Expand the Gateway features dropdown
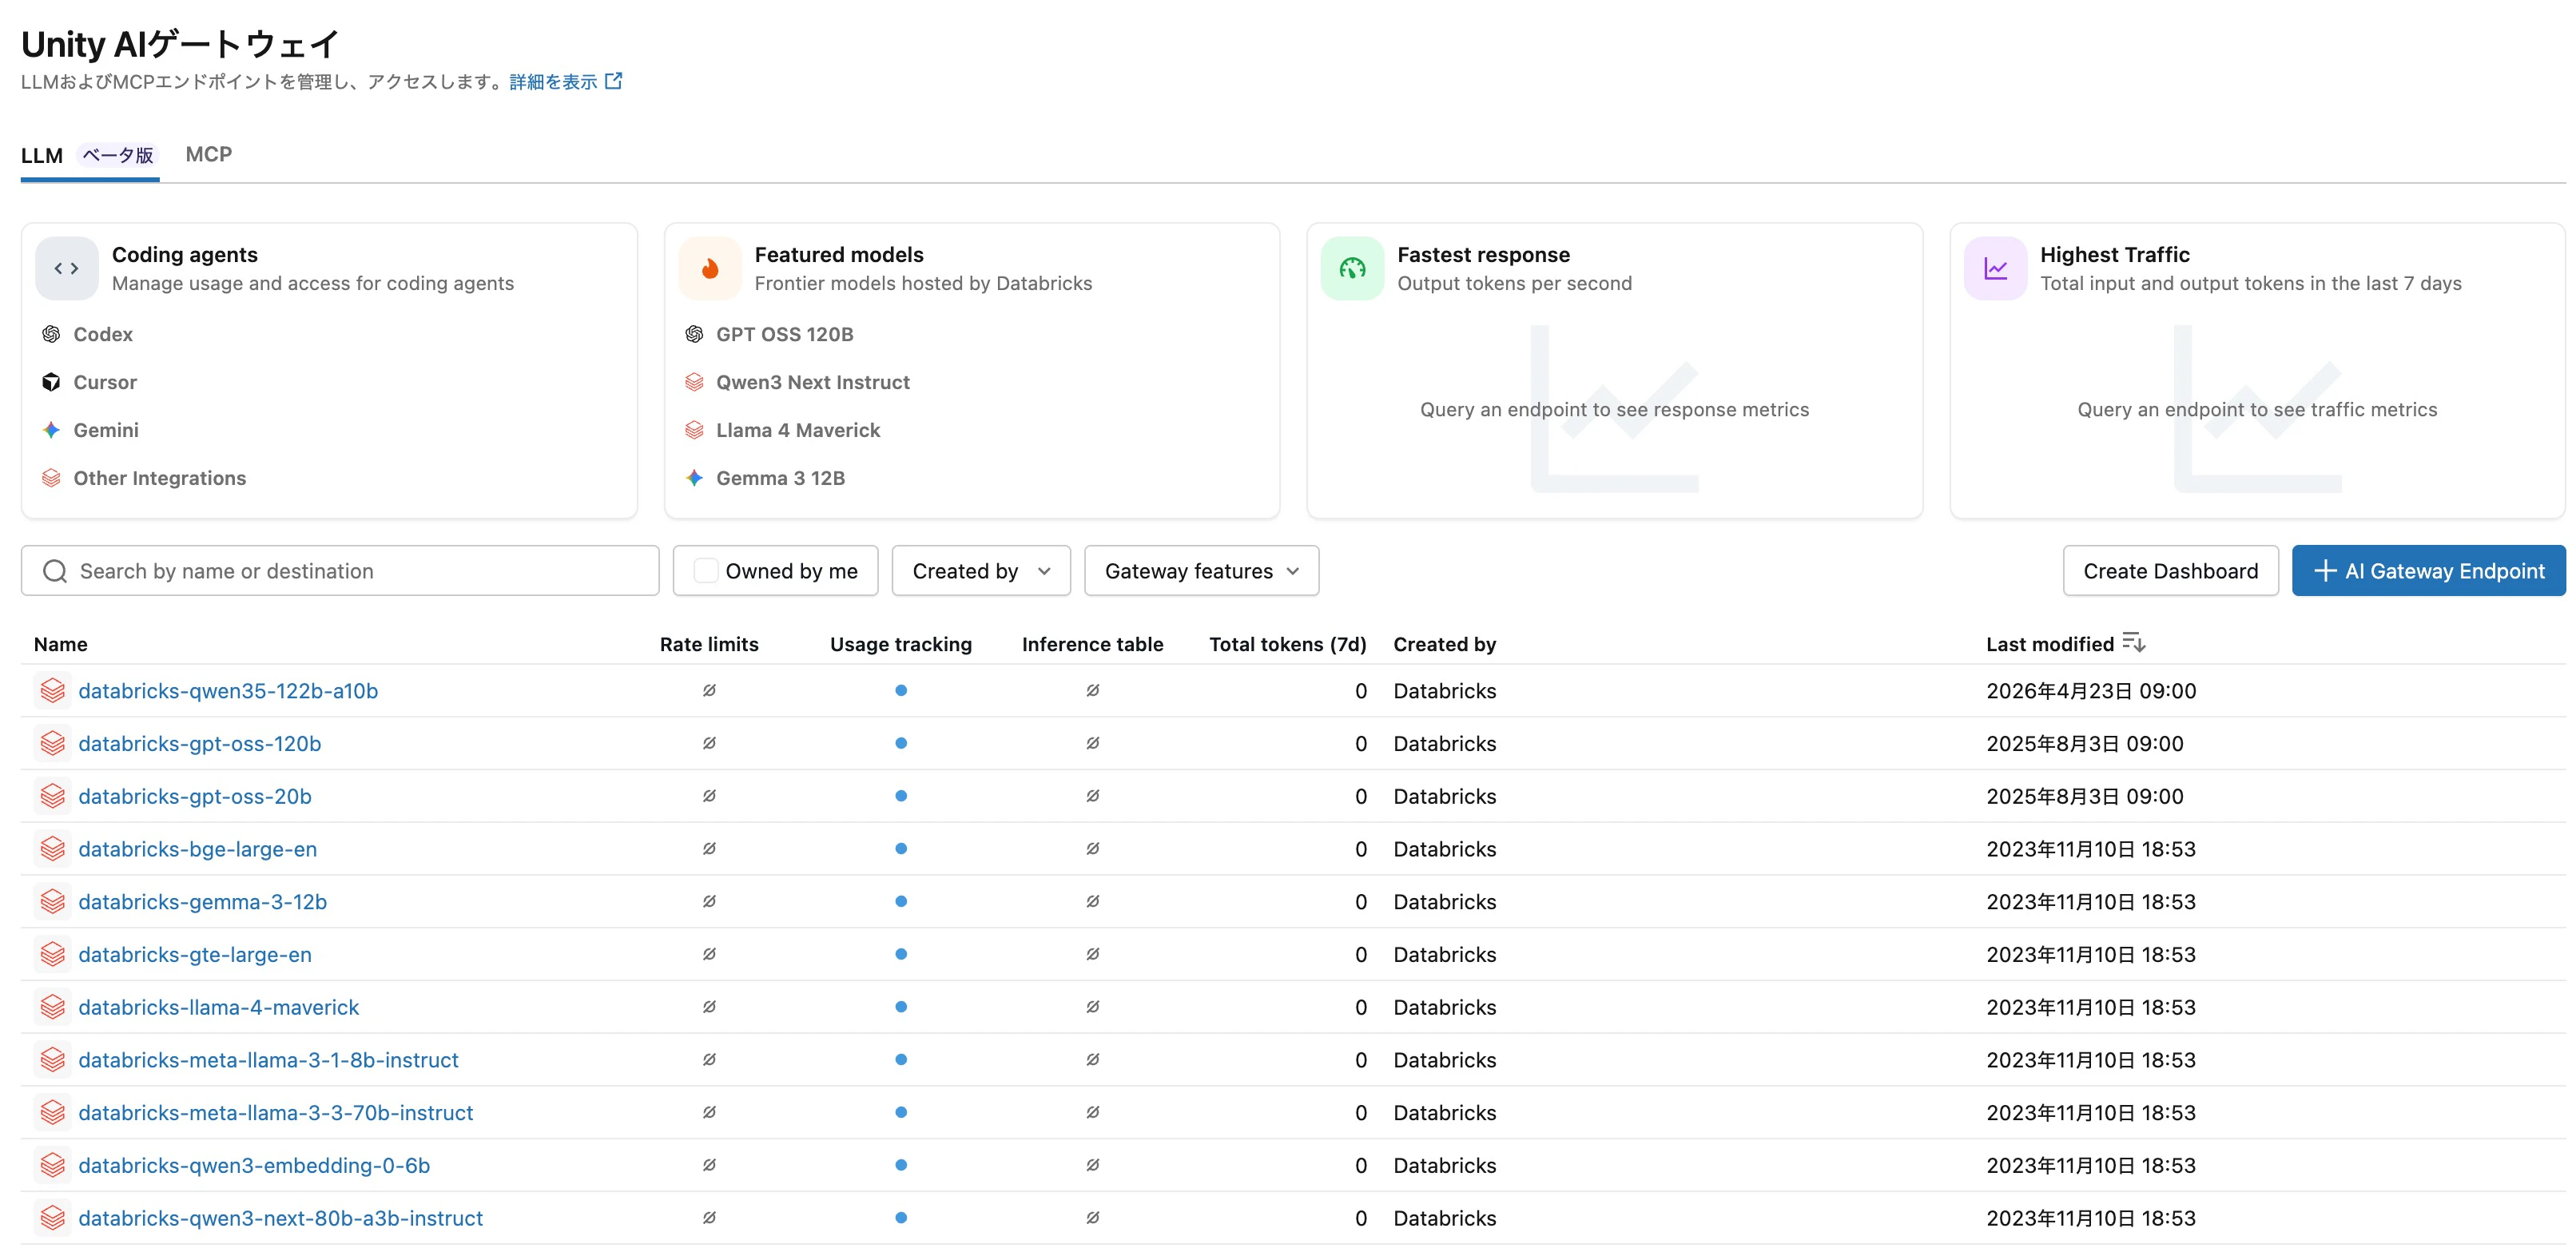Image resolution: width=2576 pixels, height=1256 pixels. click(1201, 571)
